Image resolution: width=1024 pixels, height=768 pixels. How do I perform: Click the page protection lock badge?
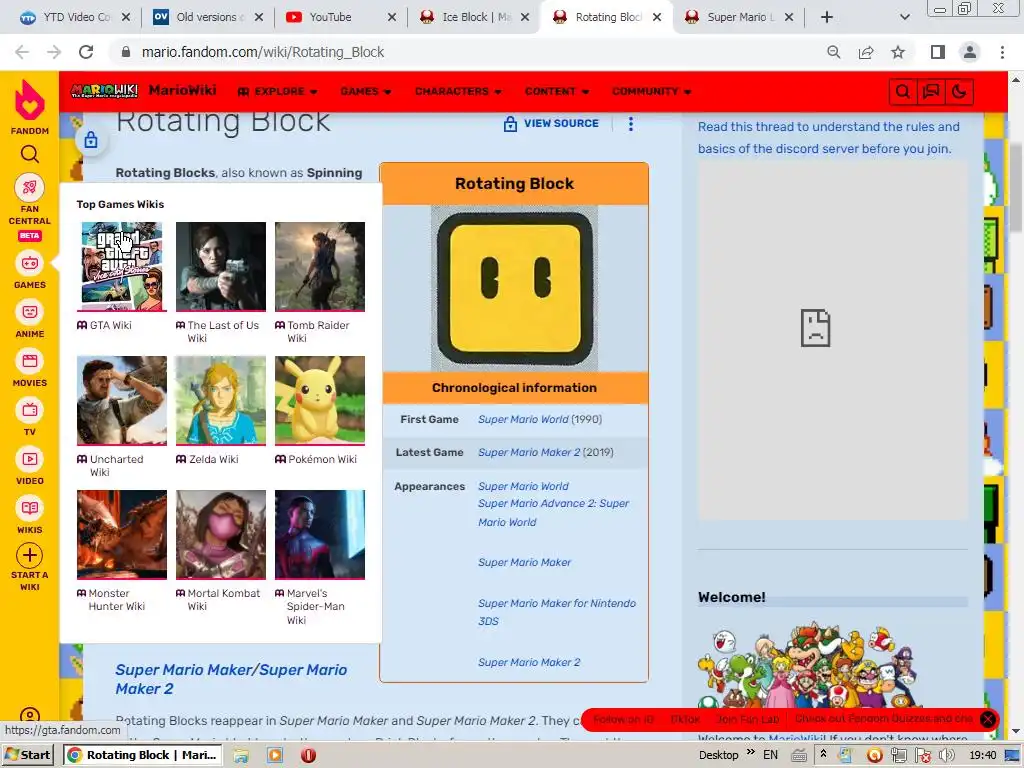(91, 139)
